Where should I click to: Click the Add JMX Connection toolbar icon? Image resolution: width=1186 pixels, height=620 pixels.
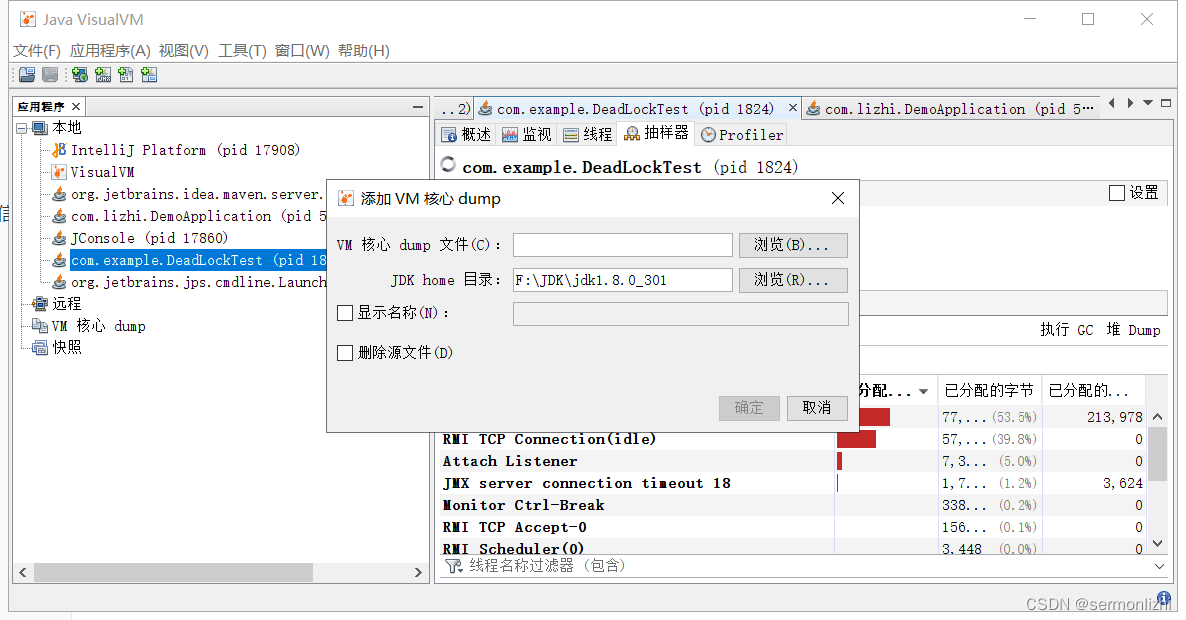coord(103,75)
